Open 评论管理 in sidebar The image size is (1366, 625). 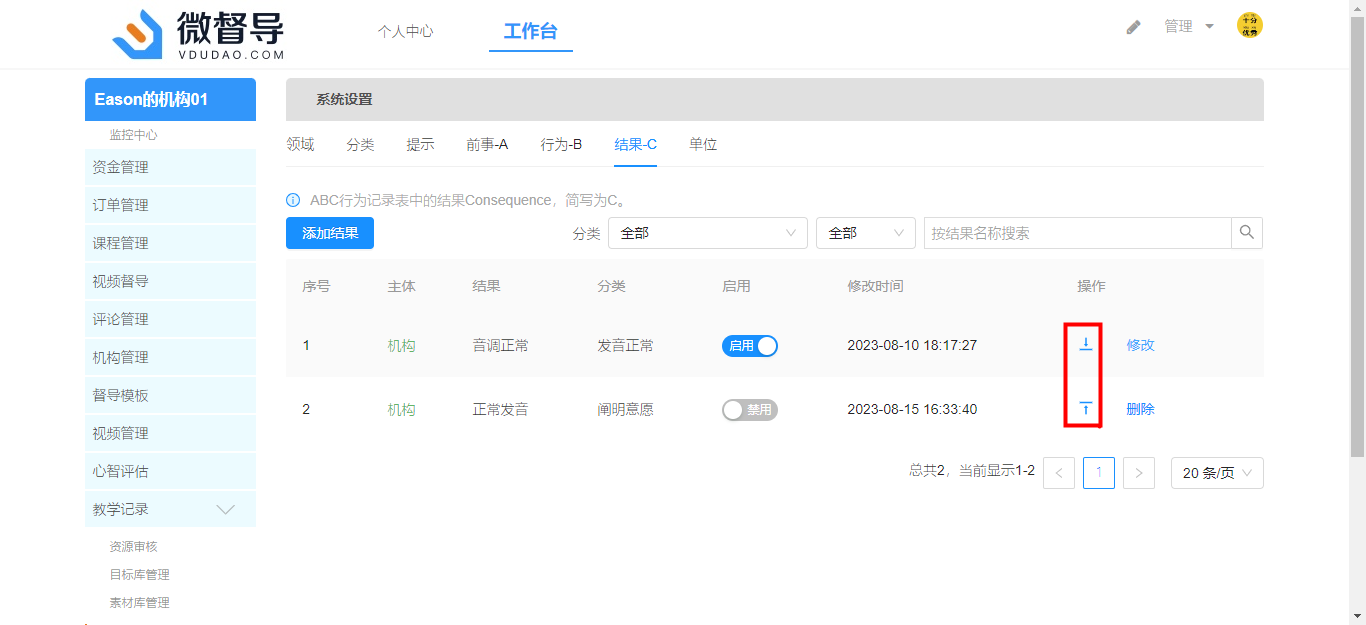(x=170, y=319)
